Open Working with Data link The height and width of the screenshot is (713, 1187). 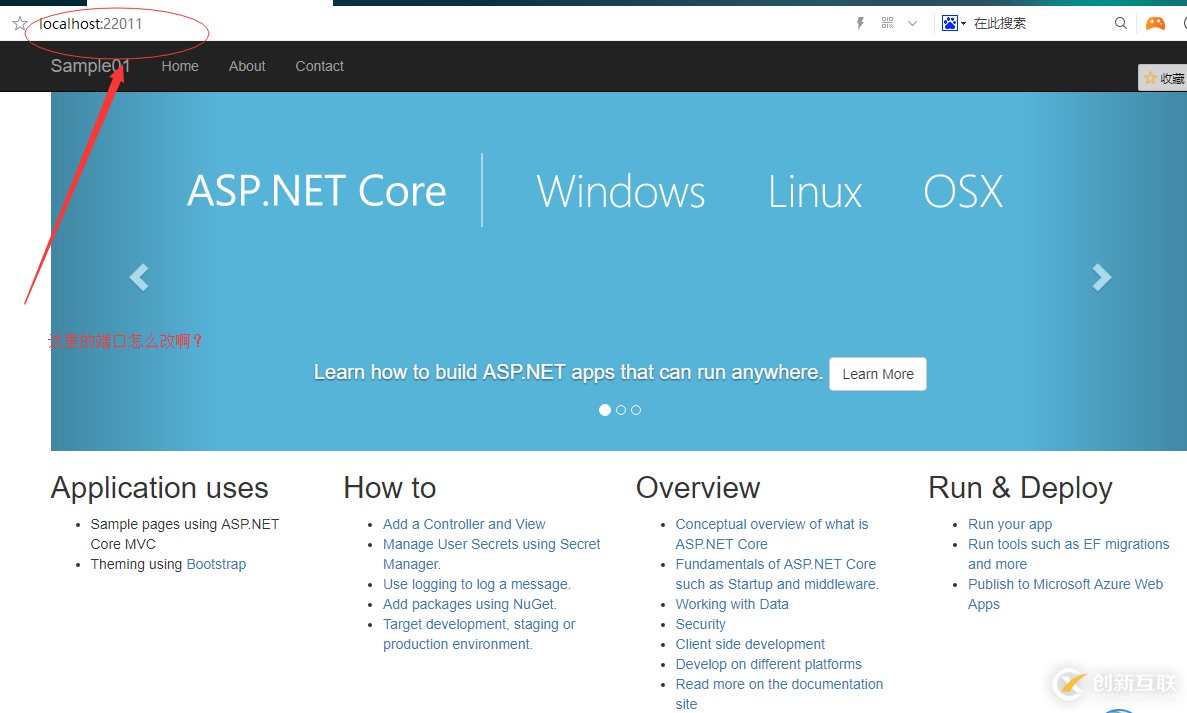[732, 605]
